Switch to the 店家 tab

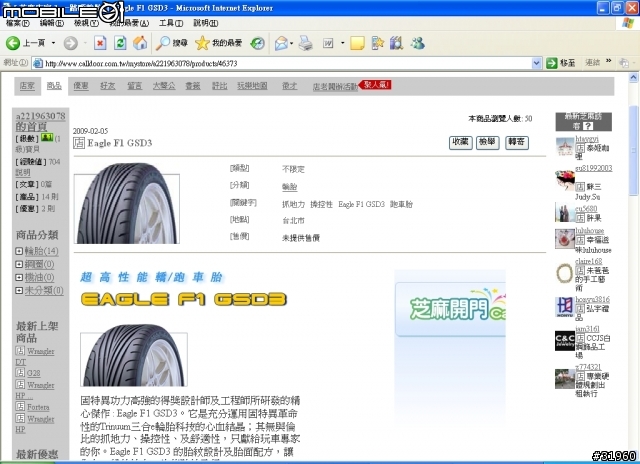[x=27, y=86]
